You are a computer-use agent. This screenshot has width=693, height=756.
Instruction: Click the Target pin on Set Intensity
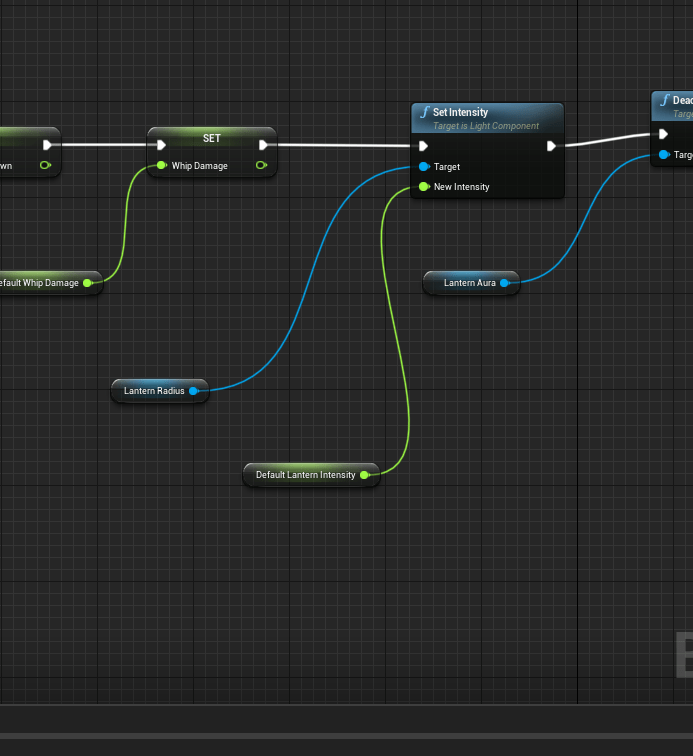click(x=424, y=167)
